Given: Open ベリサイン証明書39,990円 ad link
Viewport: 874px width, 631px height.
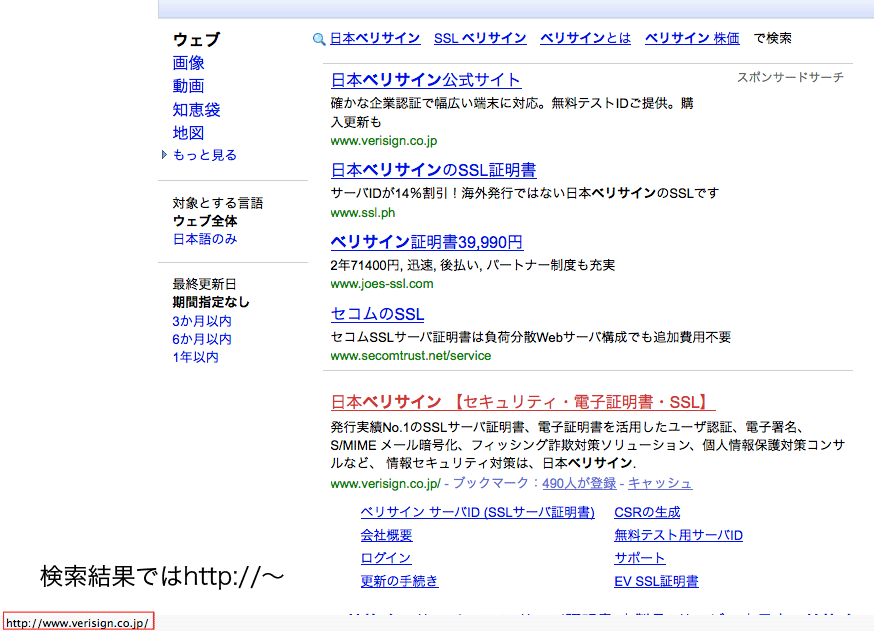Looking at the screenshot, I should click(426, 242).
